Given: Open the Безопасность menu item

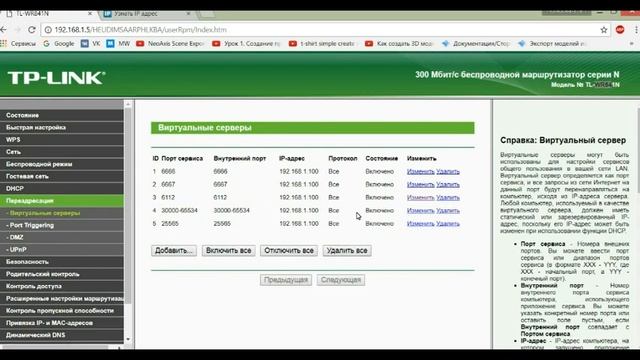Looking at the screenshot, I should 62,262.
